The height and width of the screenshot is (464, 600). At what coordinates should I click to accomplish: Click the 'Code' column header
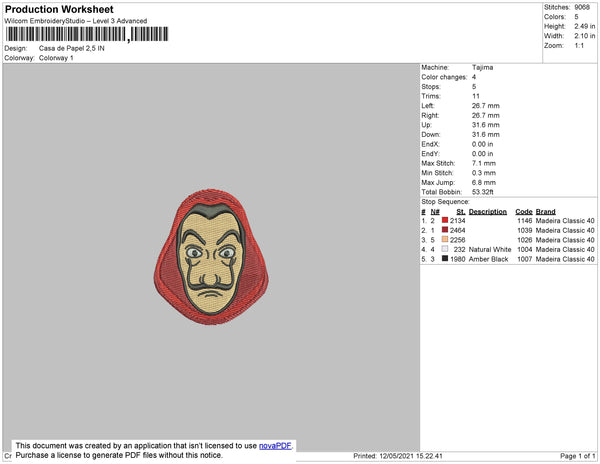(523, 212)
